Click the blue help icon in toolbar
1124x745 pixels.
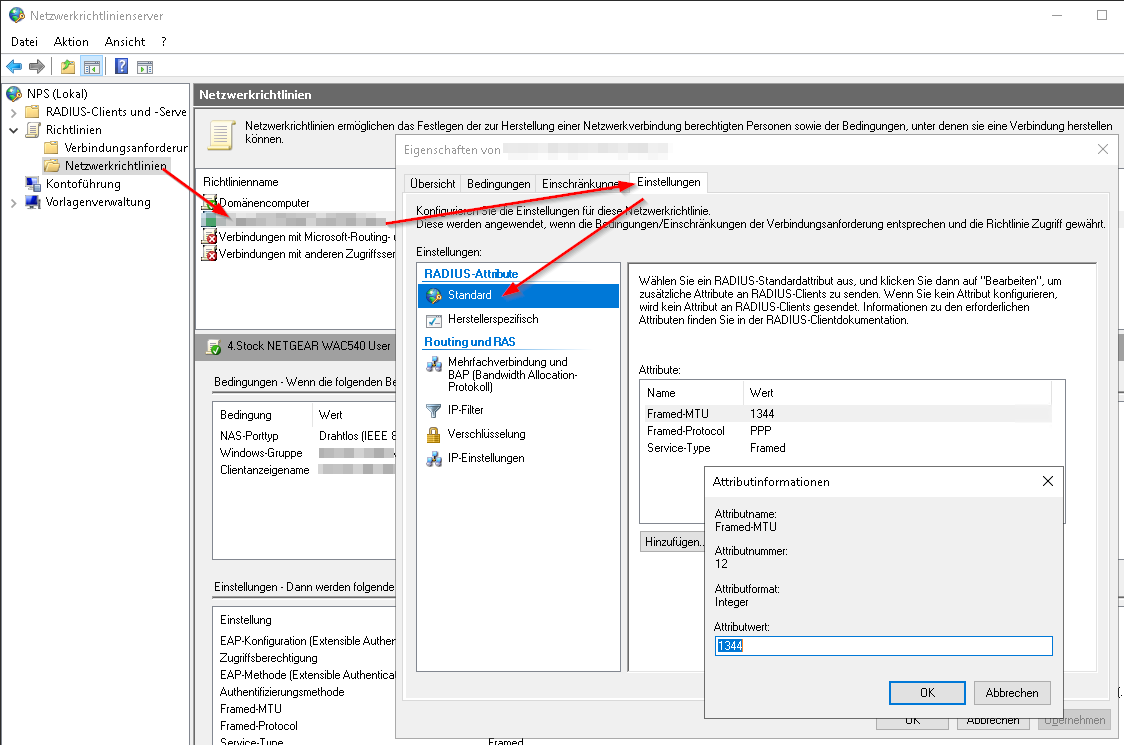coord(121,67)
